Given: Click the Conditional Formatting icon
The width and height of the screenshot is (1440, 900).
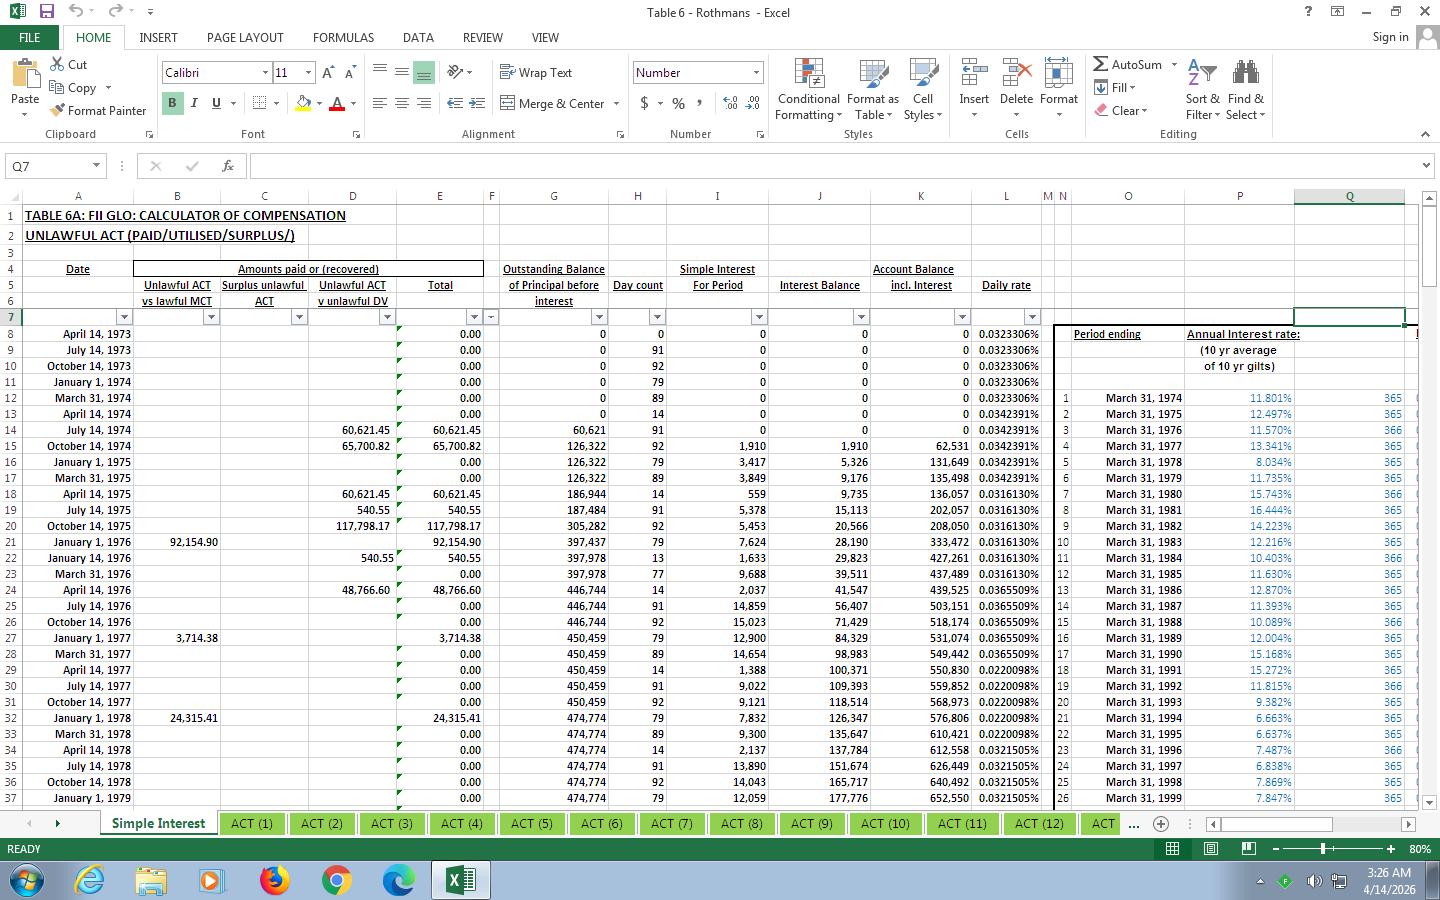Looking at the screenshot, I should (x=808, y=74).
